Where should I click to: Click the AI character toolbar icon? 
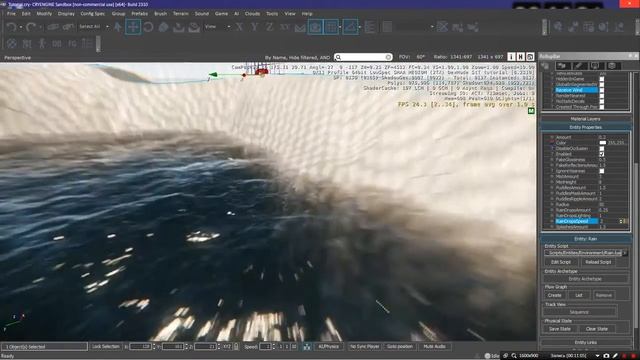click(42, 43)
